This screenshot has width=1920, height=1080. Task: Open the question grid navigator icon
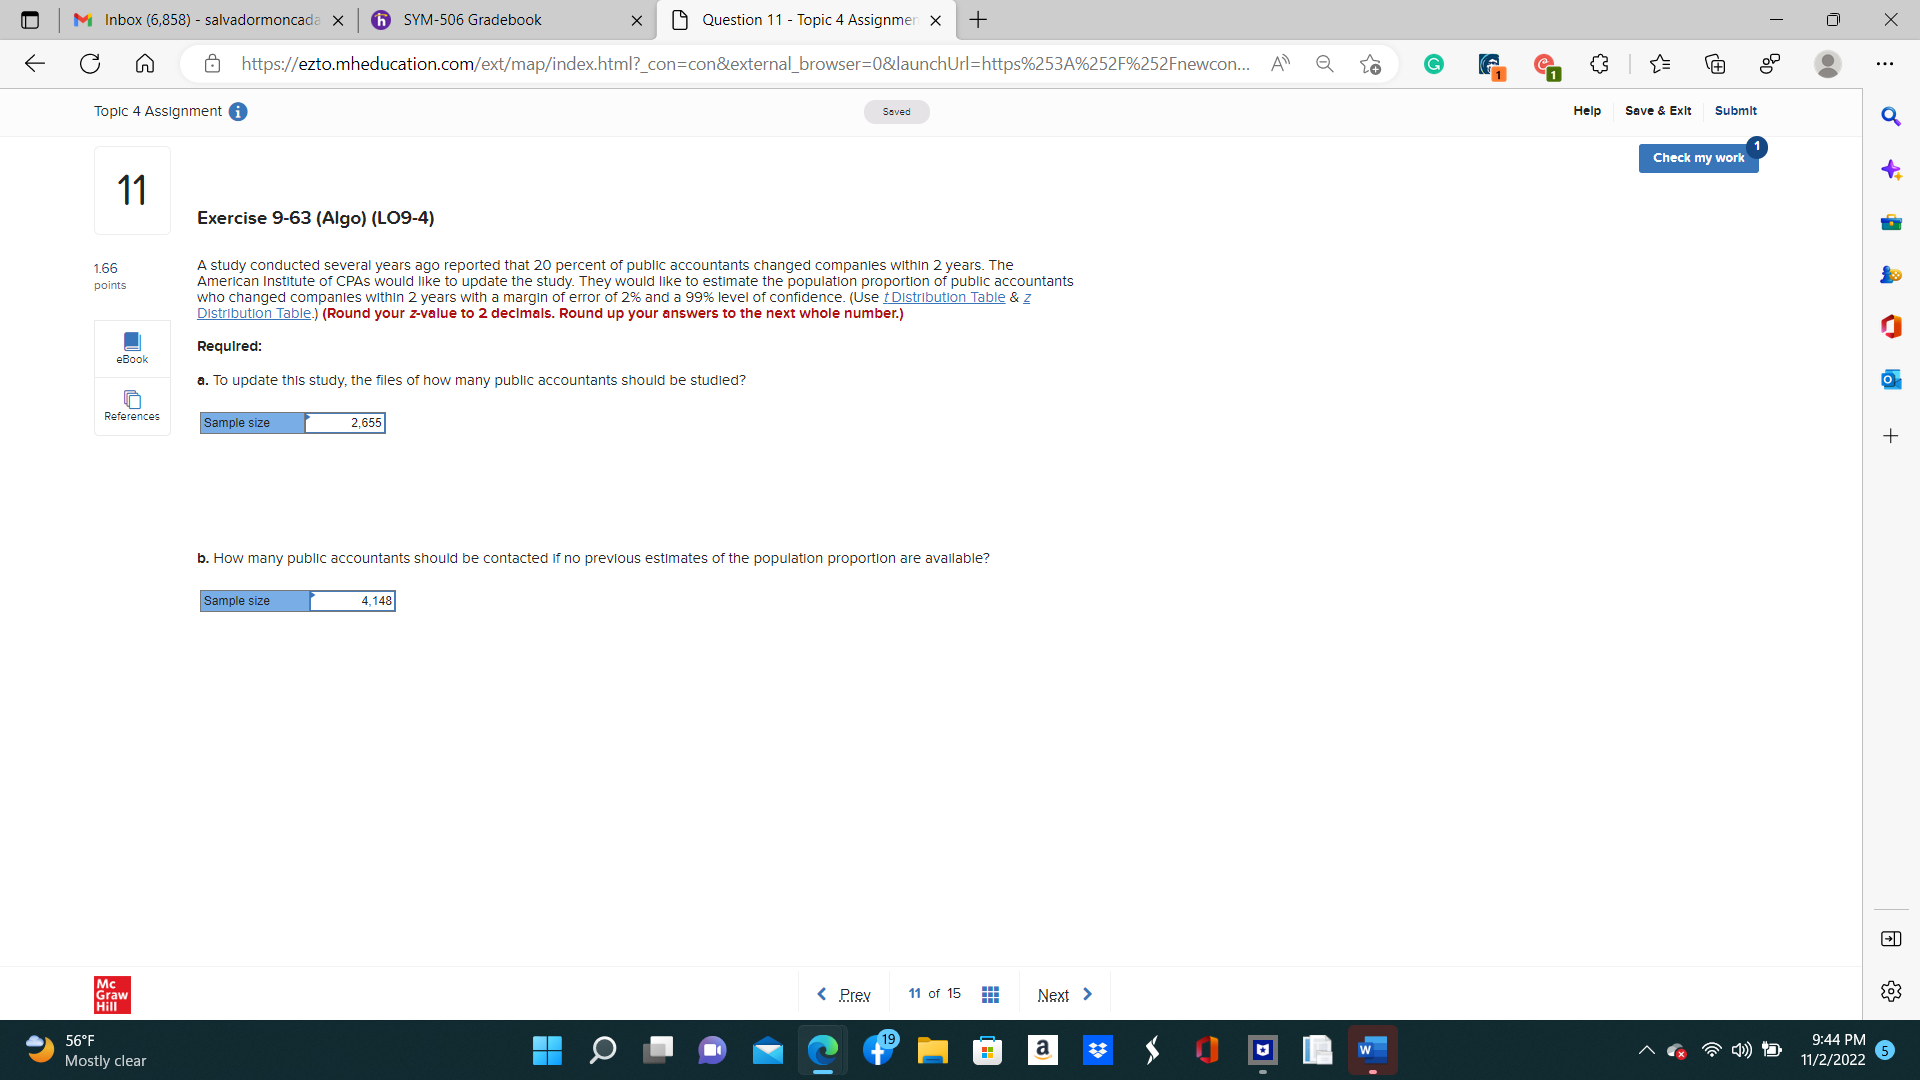[x=990, y=994]
